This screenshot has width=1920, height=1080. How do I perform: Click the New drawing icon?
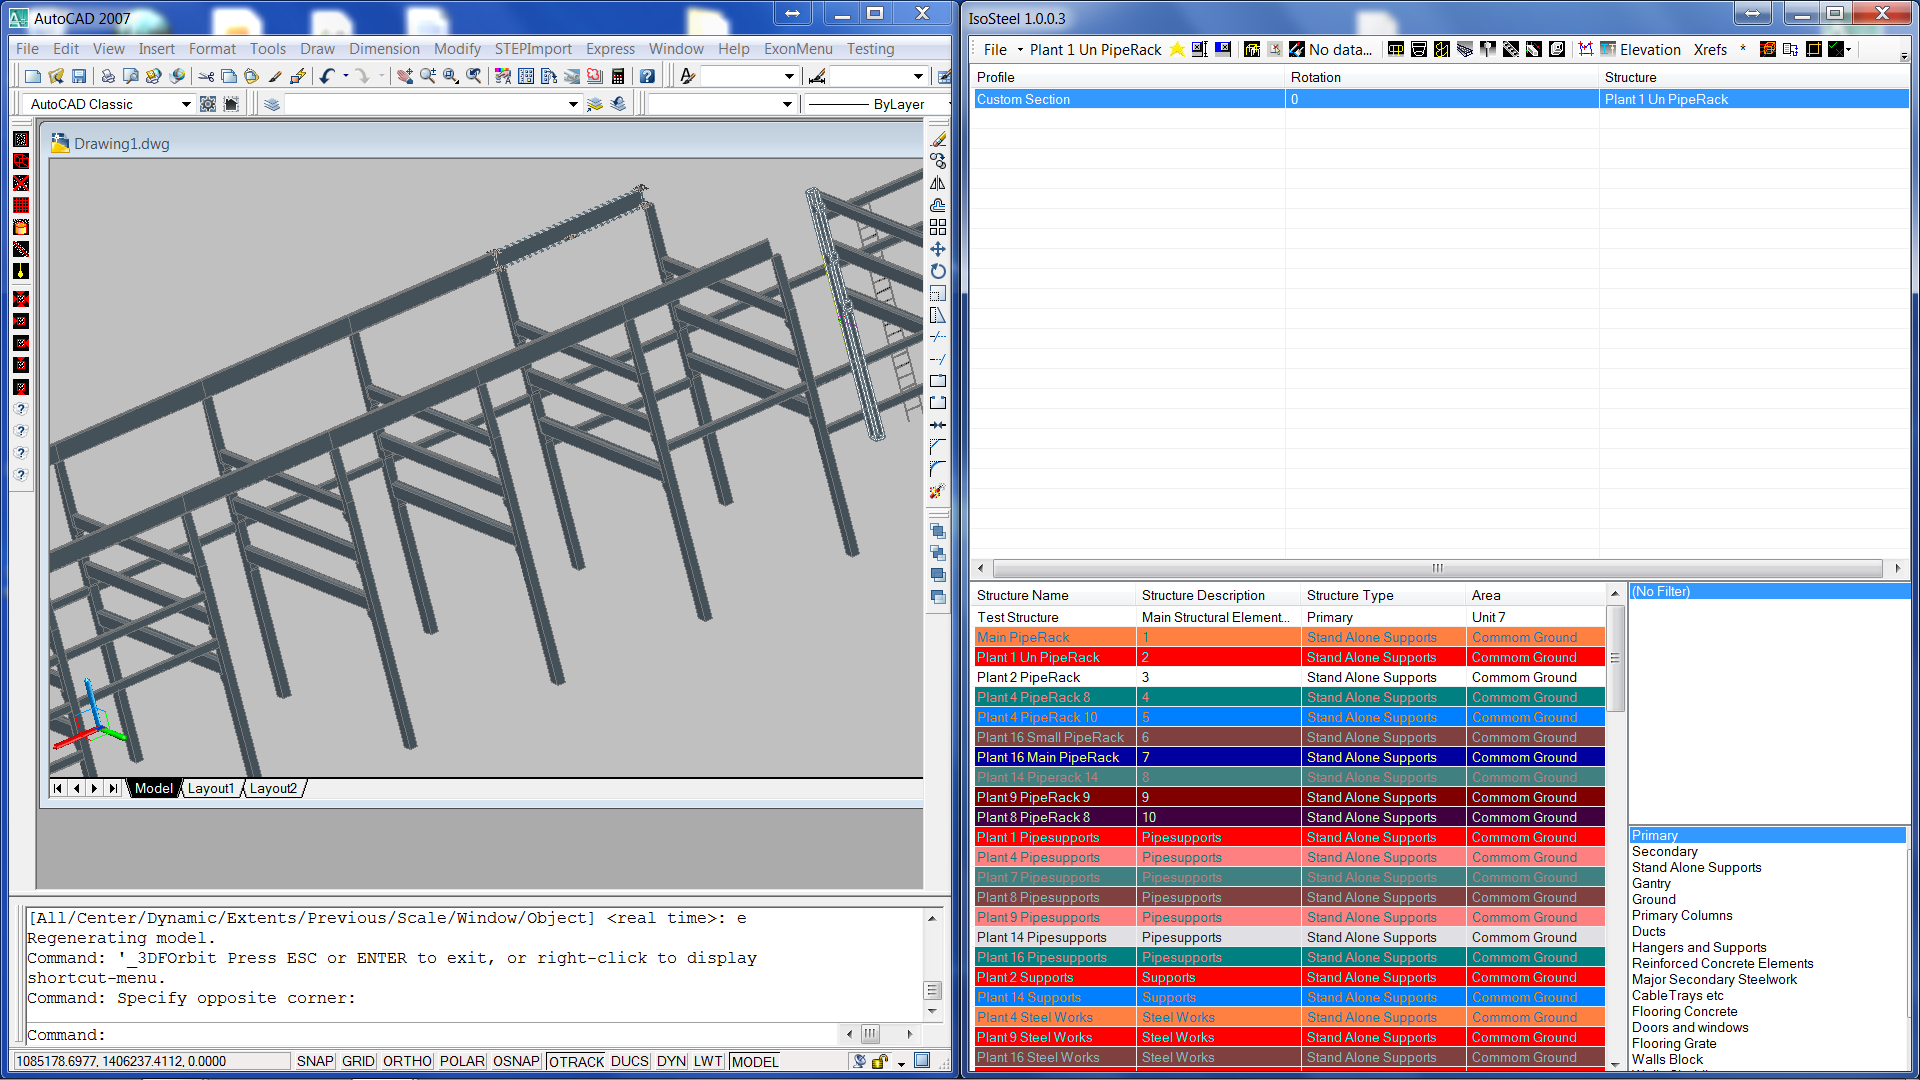point(33,76)
